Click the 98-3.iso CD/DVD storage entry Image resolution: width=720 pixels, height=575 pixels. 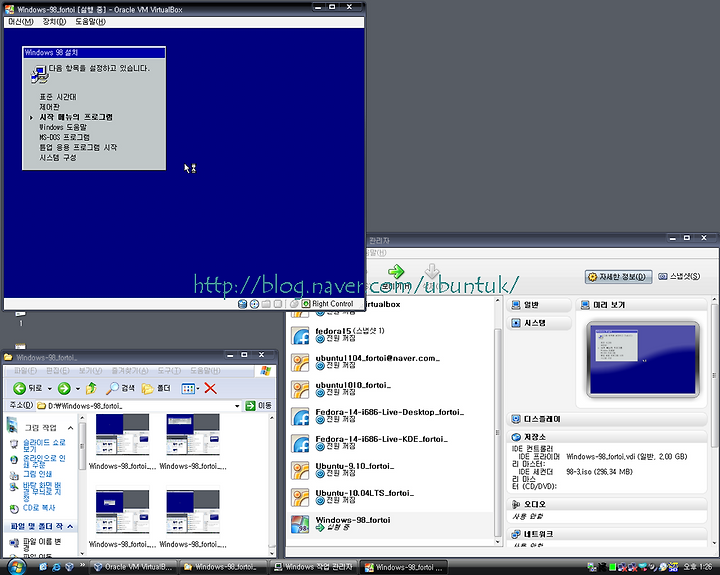coord(599,472)
